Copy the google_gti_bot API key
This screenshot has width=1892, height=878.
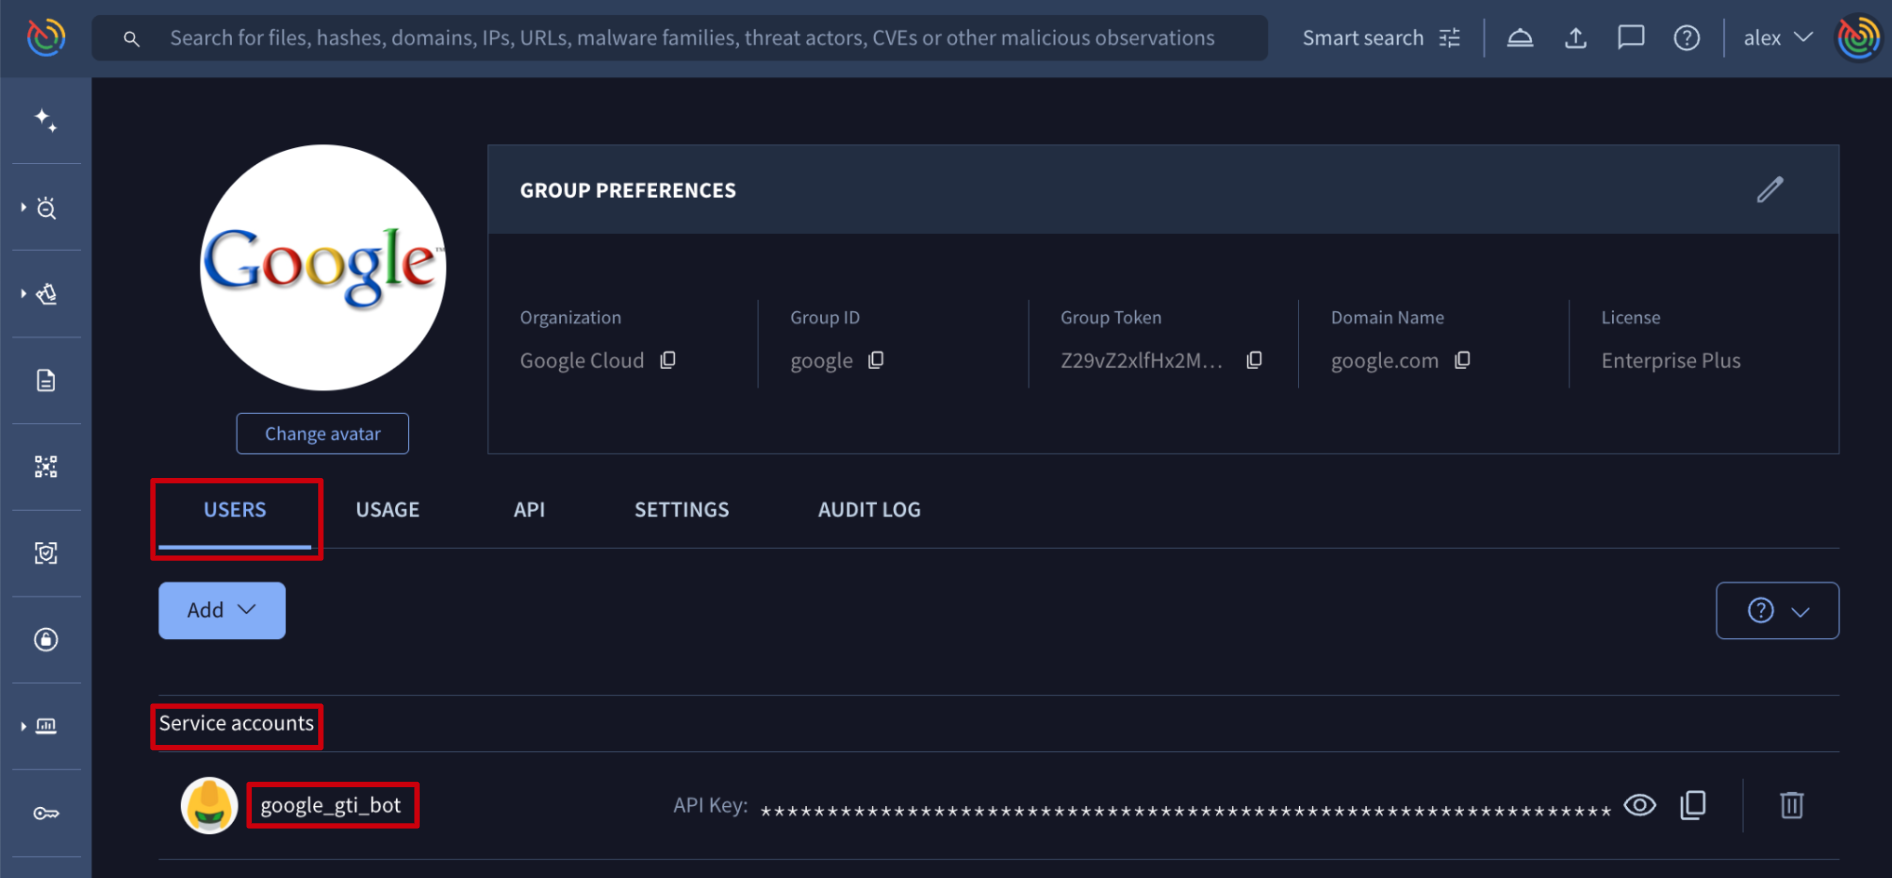(x=1693, y=805)
